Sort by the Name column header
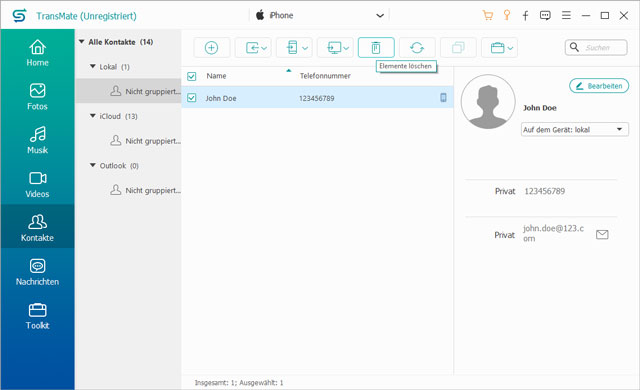 click(x=216, y=76)
